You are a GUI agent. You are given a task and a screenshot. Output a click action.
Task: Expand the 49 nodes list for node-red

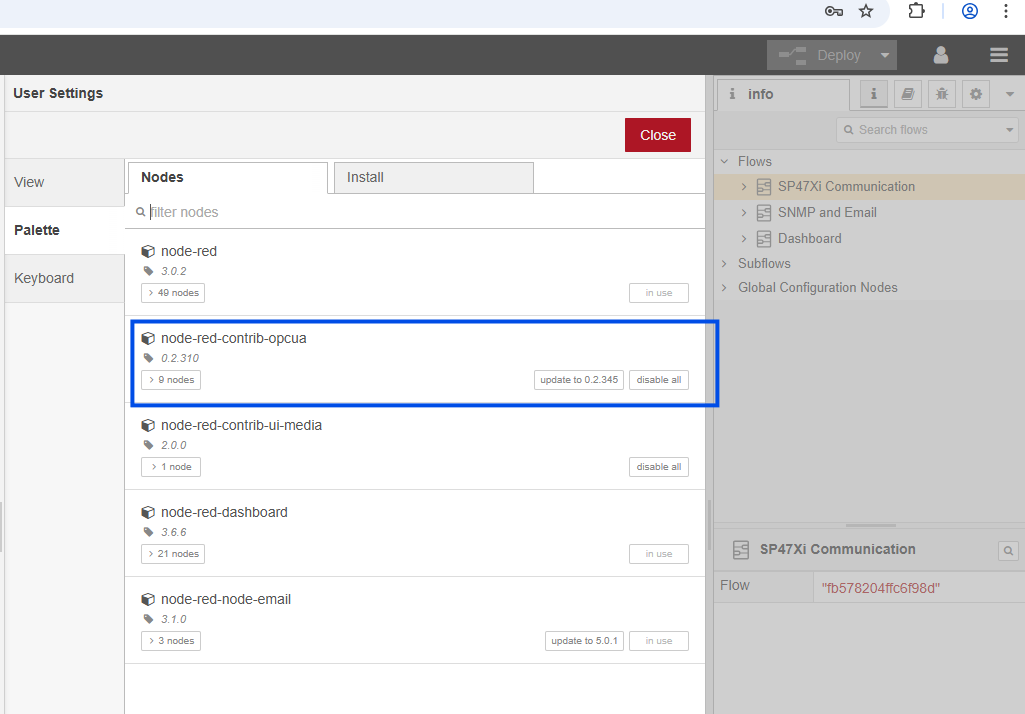(x=173, y=293)
